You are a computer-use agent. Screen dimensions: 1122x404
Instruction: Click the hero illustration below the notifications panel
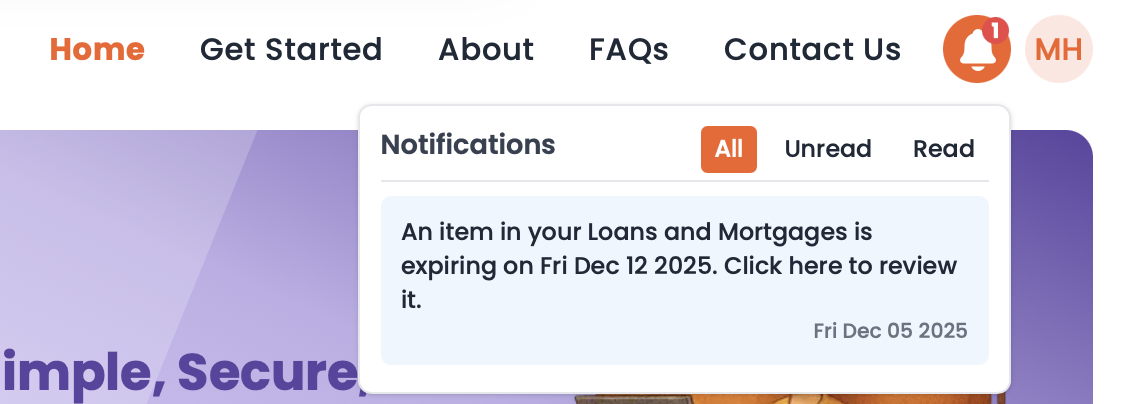(x=791, y=398)
